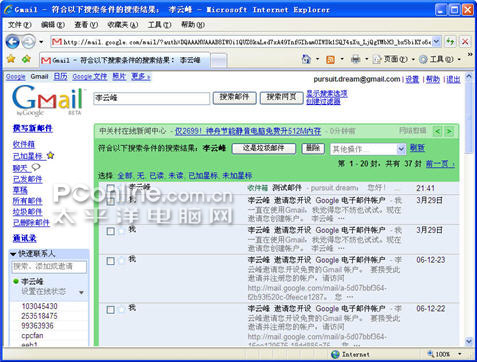Open the 通讯录 contacts link
The height and width of the screenshot is (362, 477).
coord(25,238)
